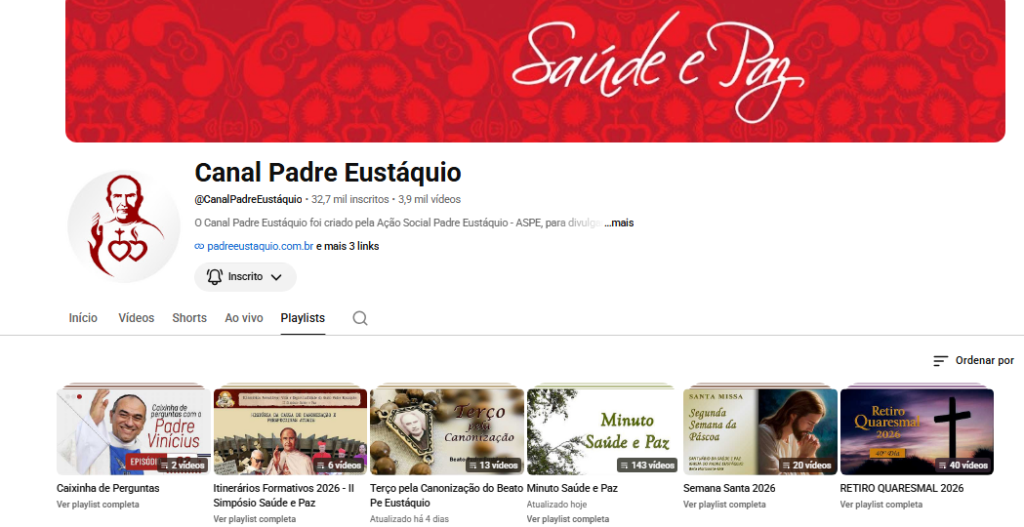
Task: Switch to the Vídeos tab
Action: [136, 318]
